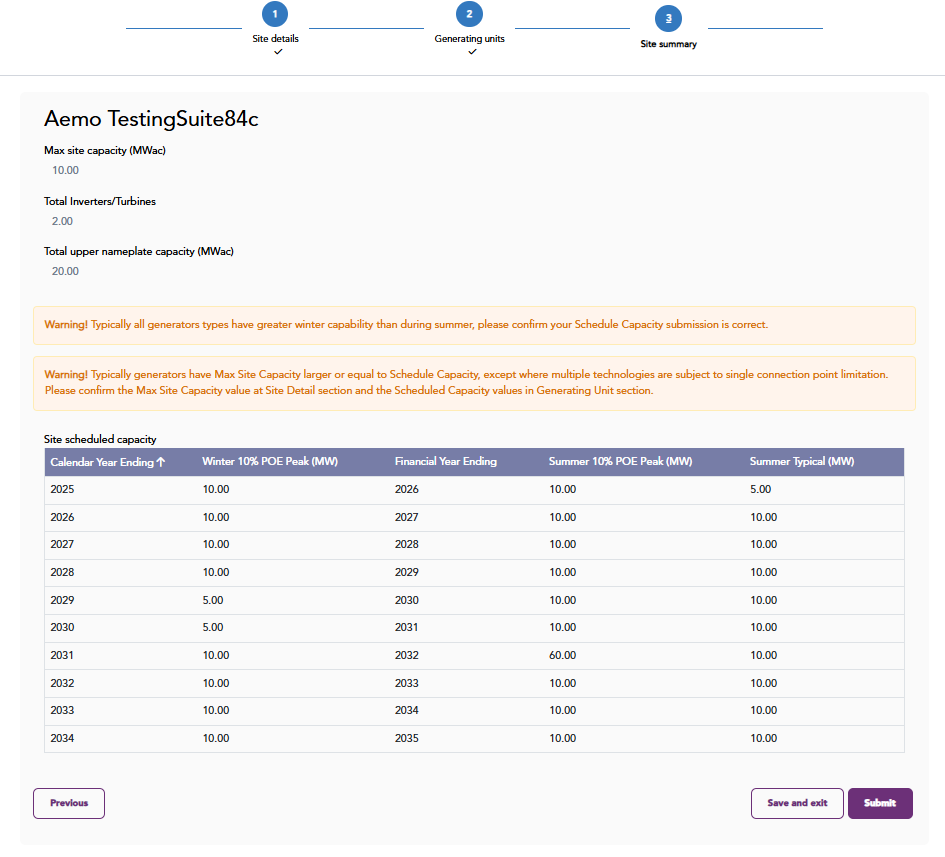This screenshot has height=857, width=945.
Task: Go to Site details step
Action: 275,39
